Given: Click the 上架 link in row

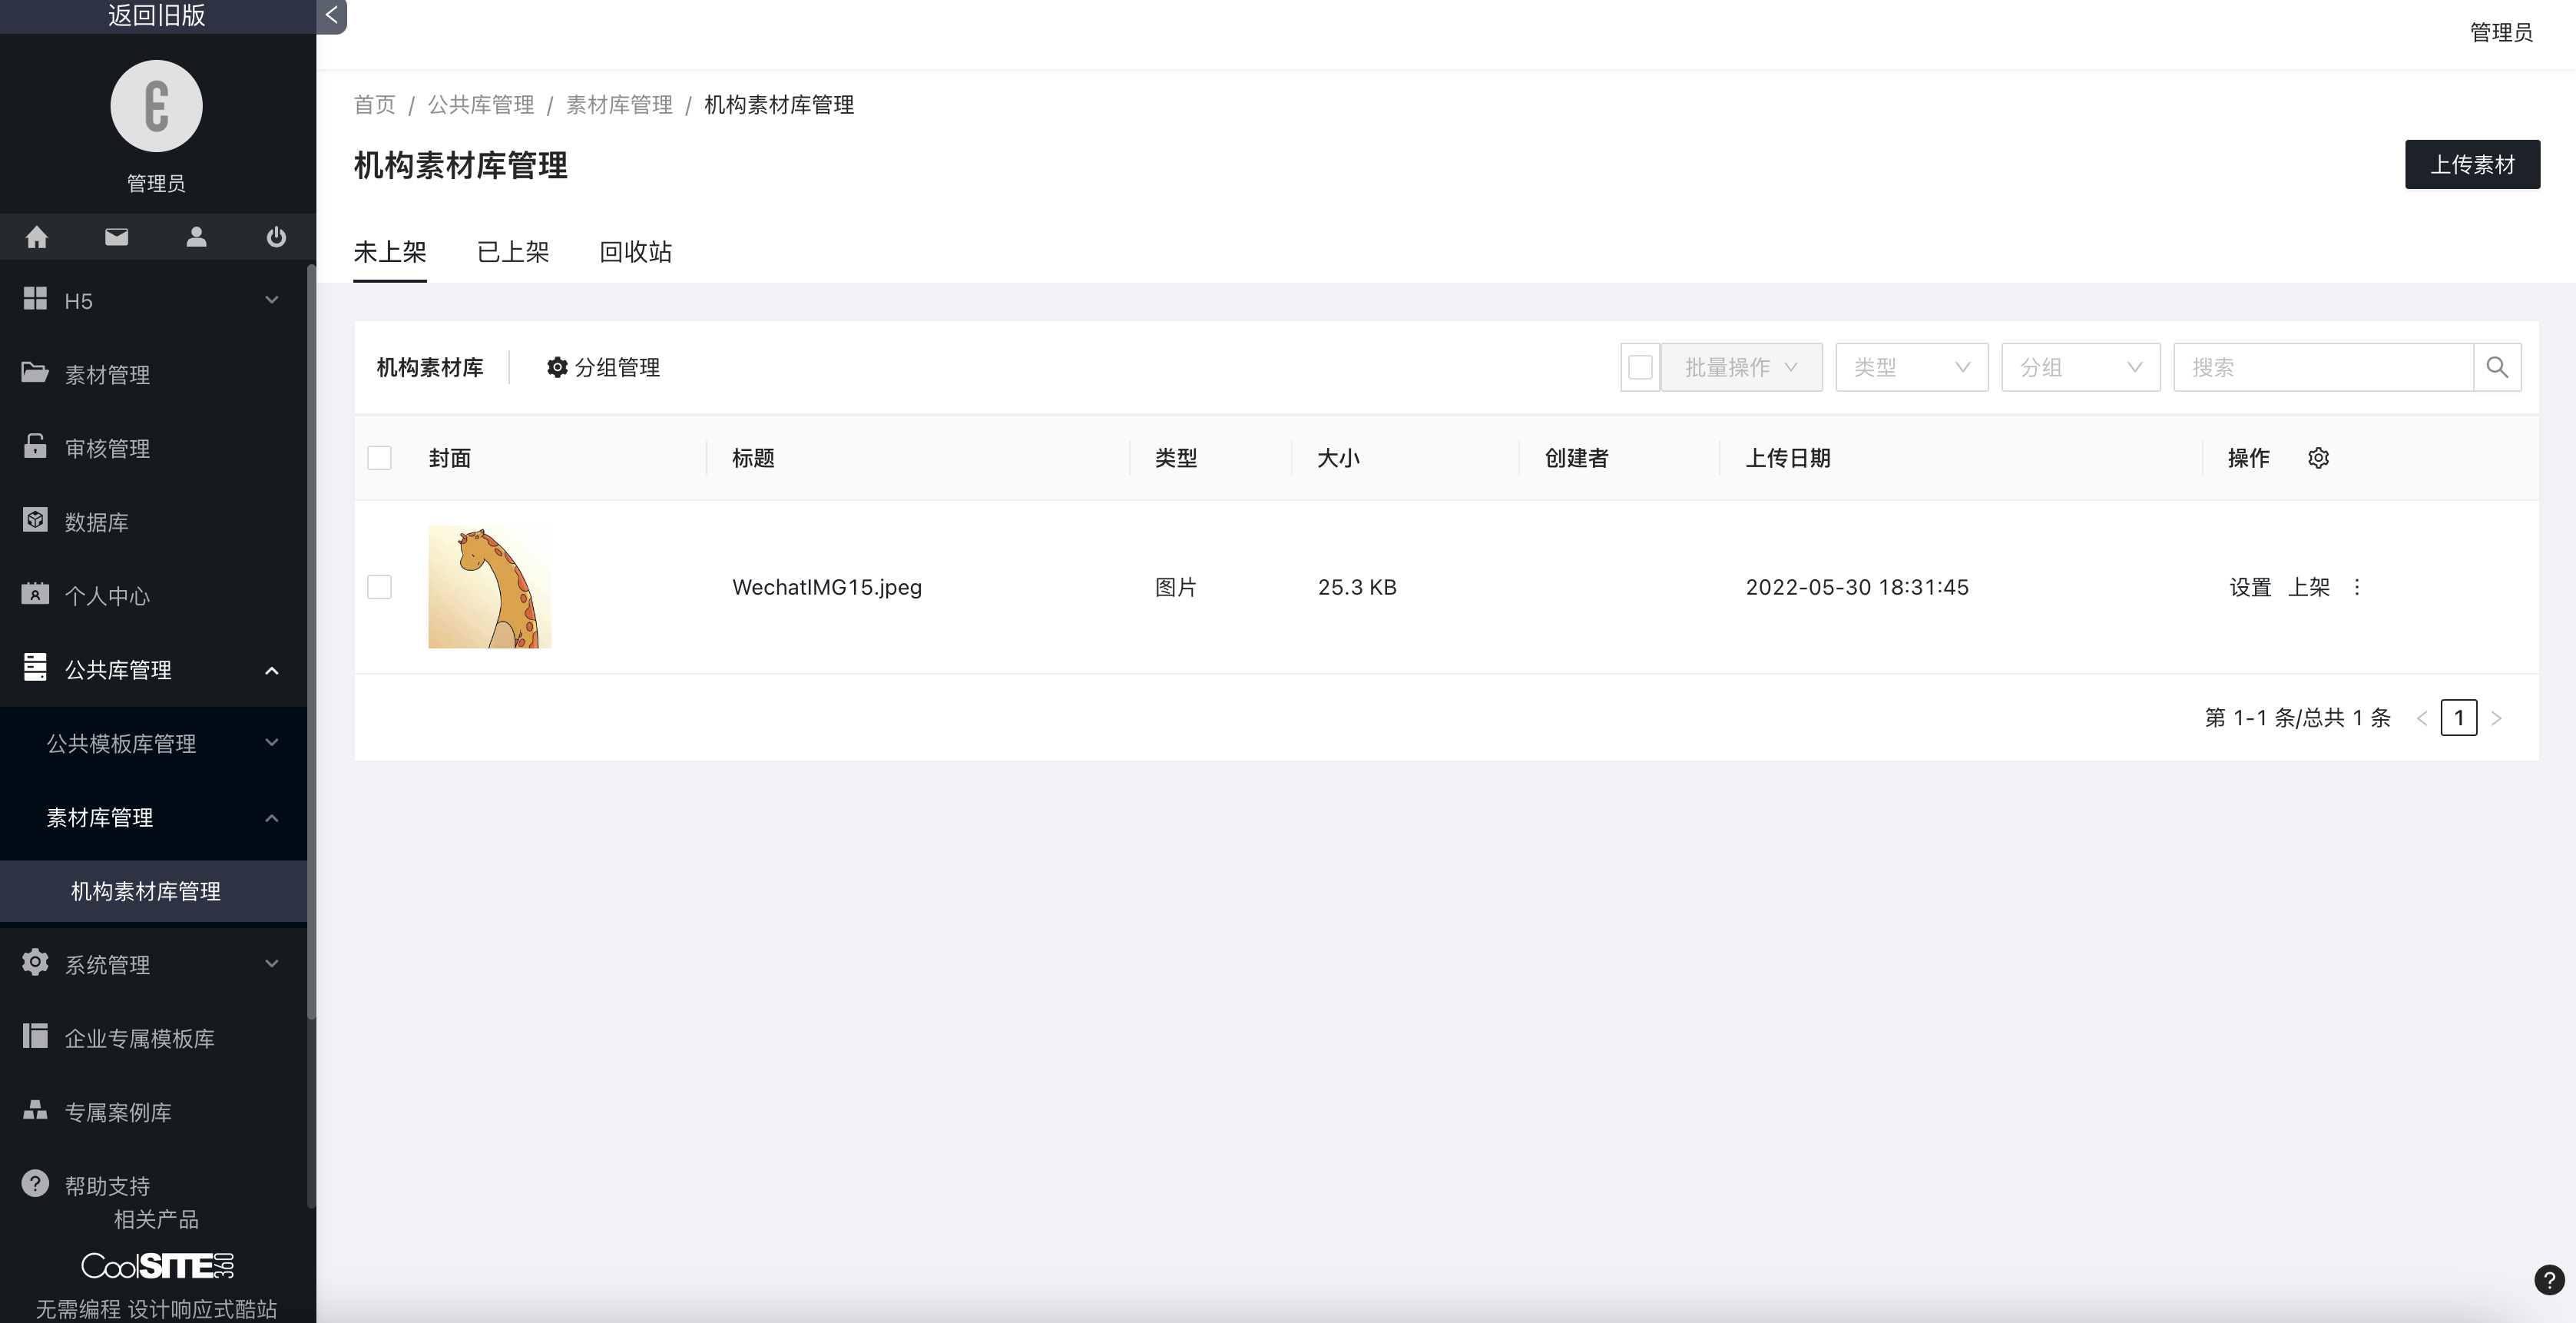Looking at the screenshot, I should coord(2309,587).
